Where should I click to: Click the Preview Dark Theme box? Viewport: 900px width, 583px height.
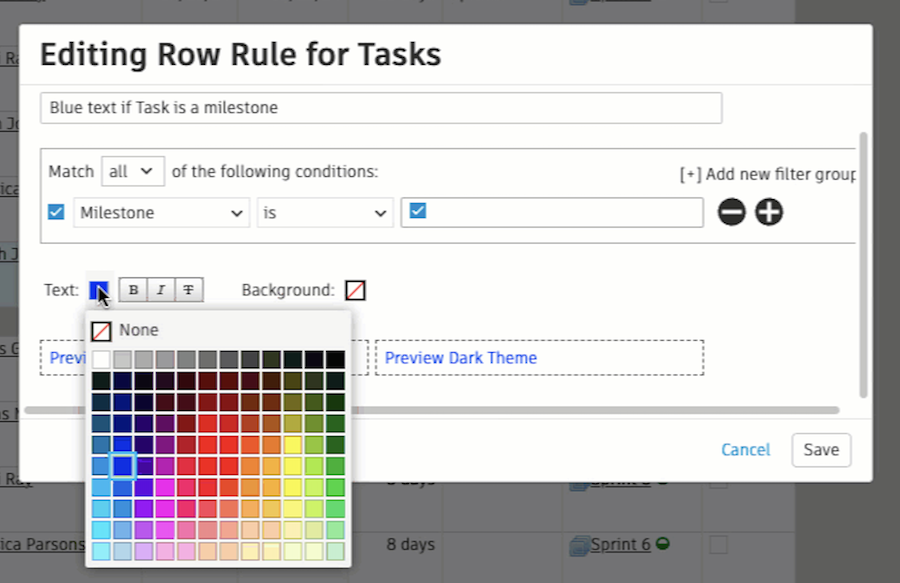tap(539, 358)
